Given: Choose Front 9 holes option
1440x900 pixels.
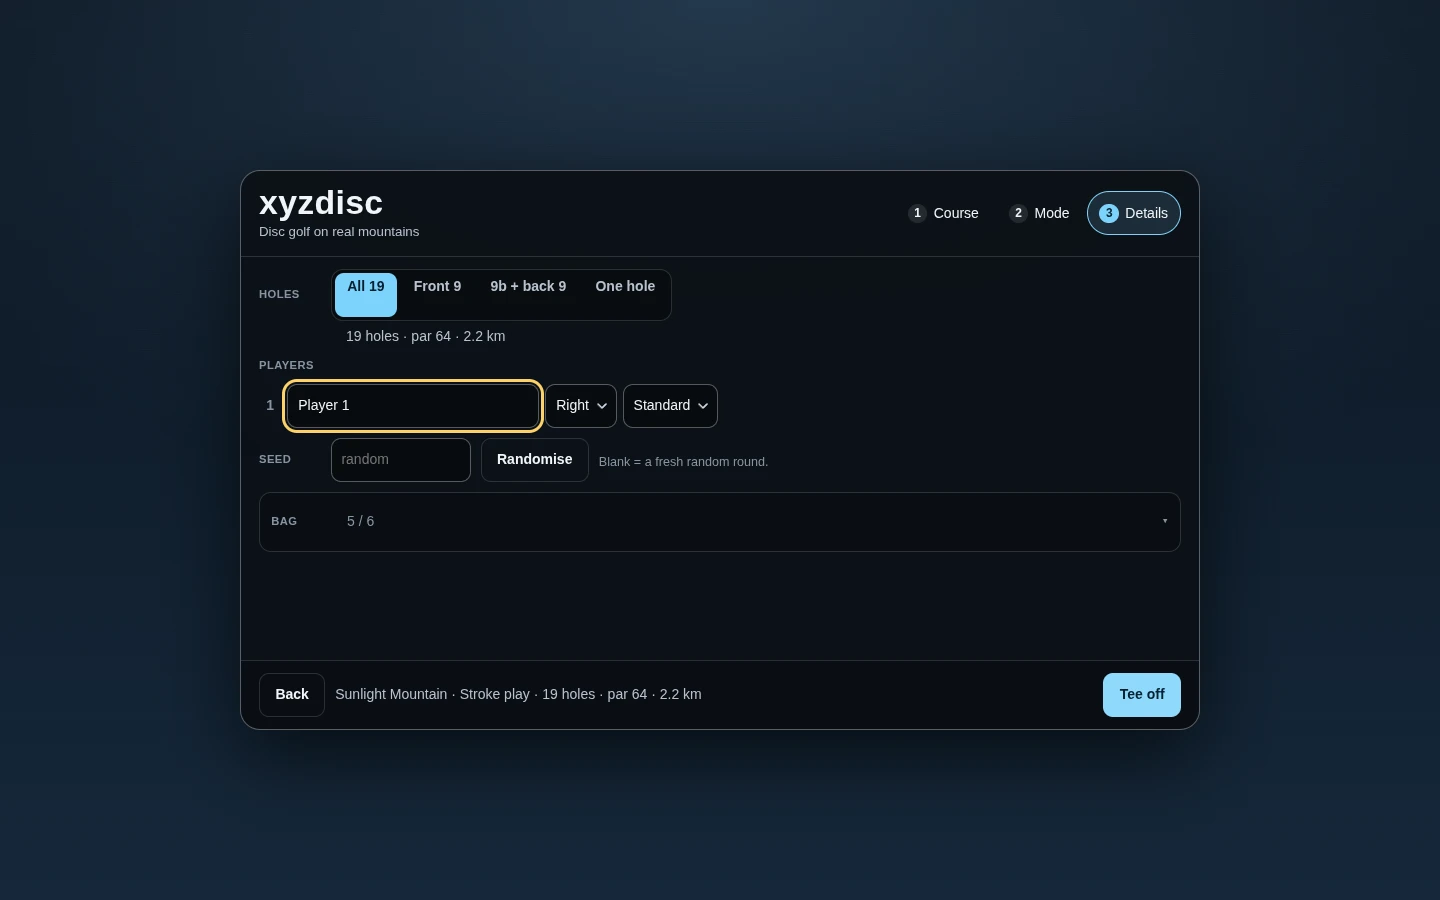Looking at the screenshot, I should 437,295.
